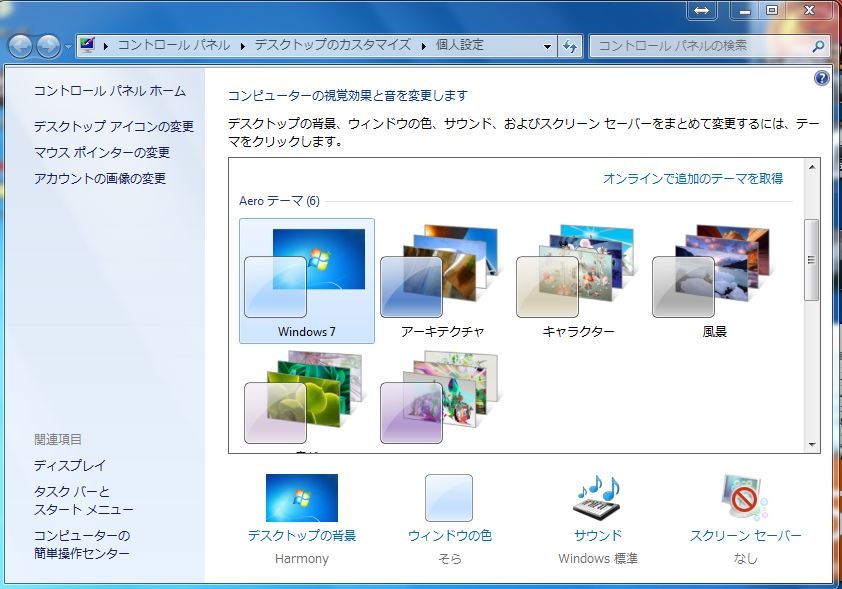Open recent pages dropdown beside navigation arrows

(68, 47)
